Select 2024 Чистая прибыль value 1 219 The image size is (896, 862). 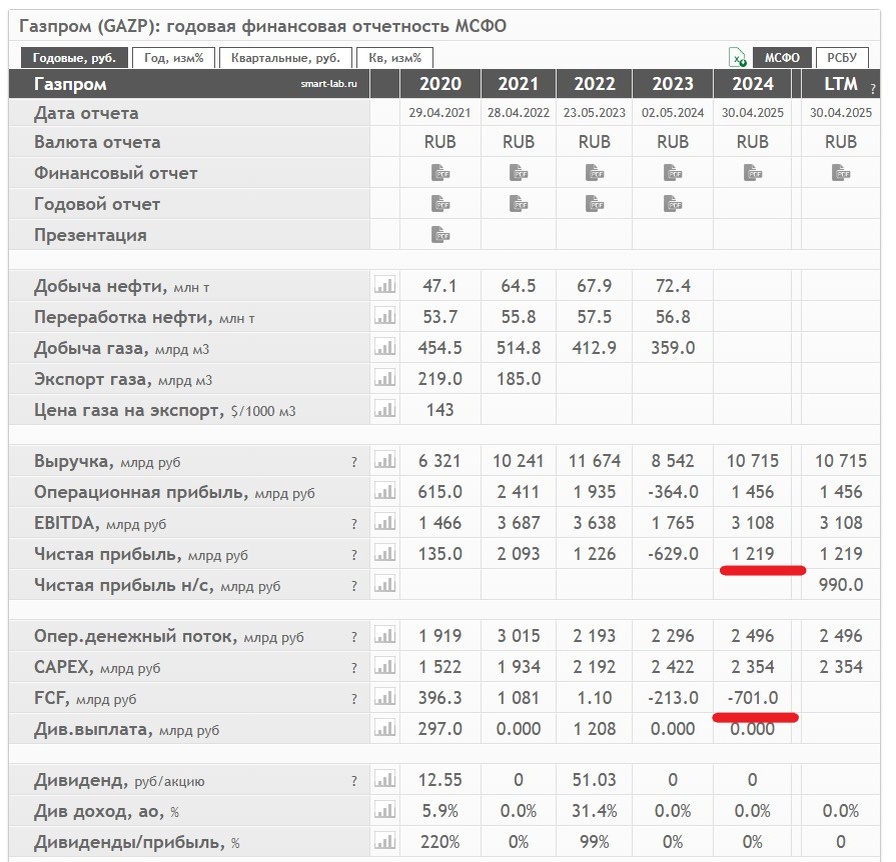click(753, 553)
